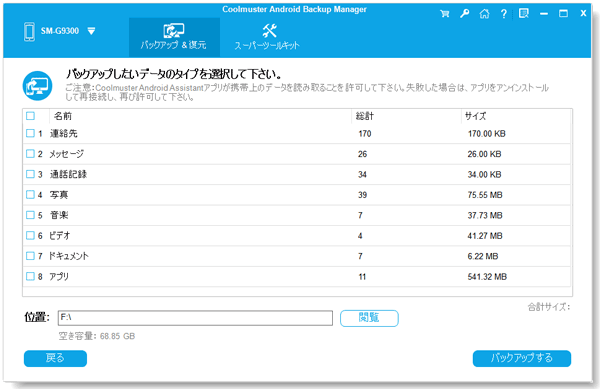Check the 連絡先 checkbox

coord(30,133)
